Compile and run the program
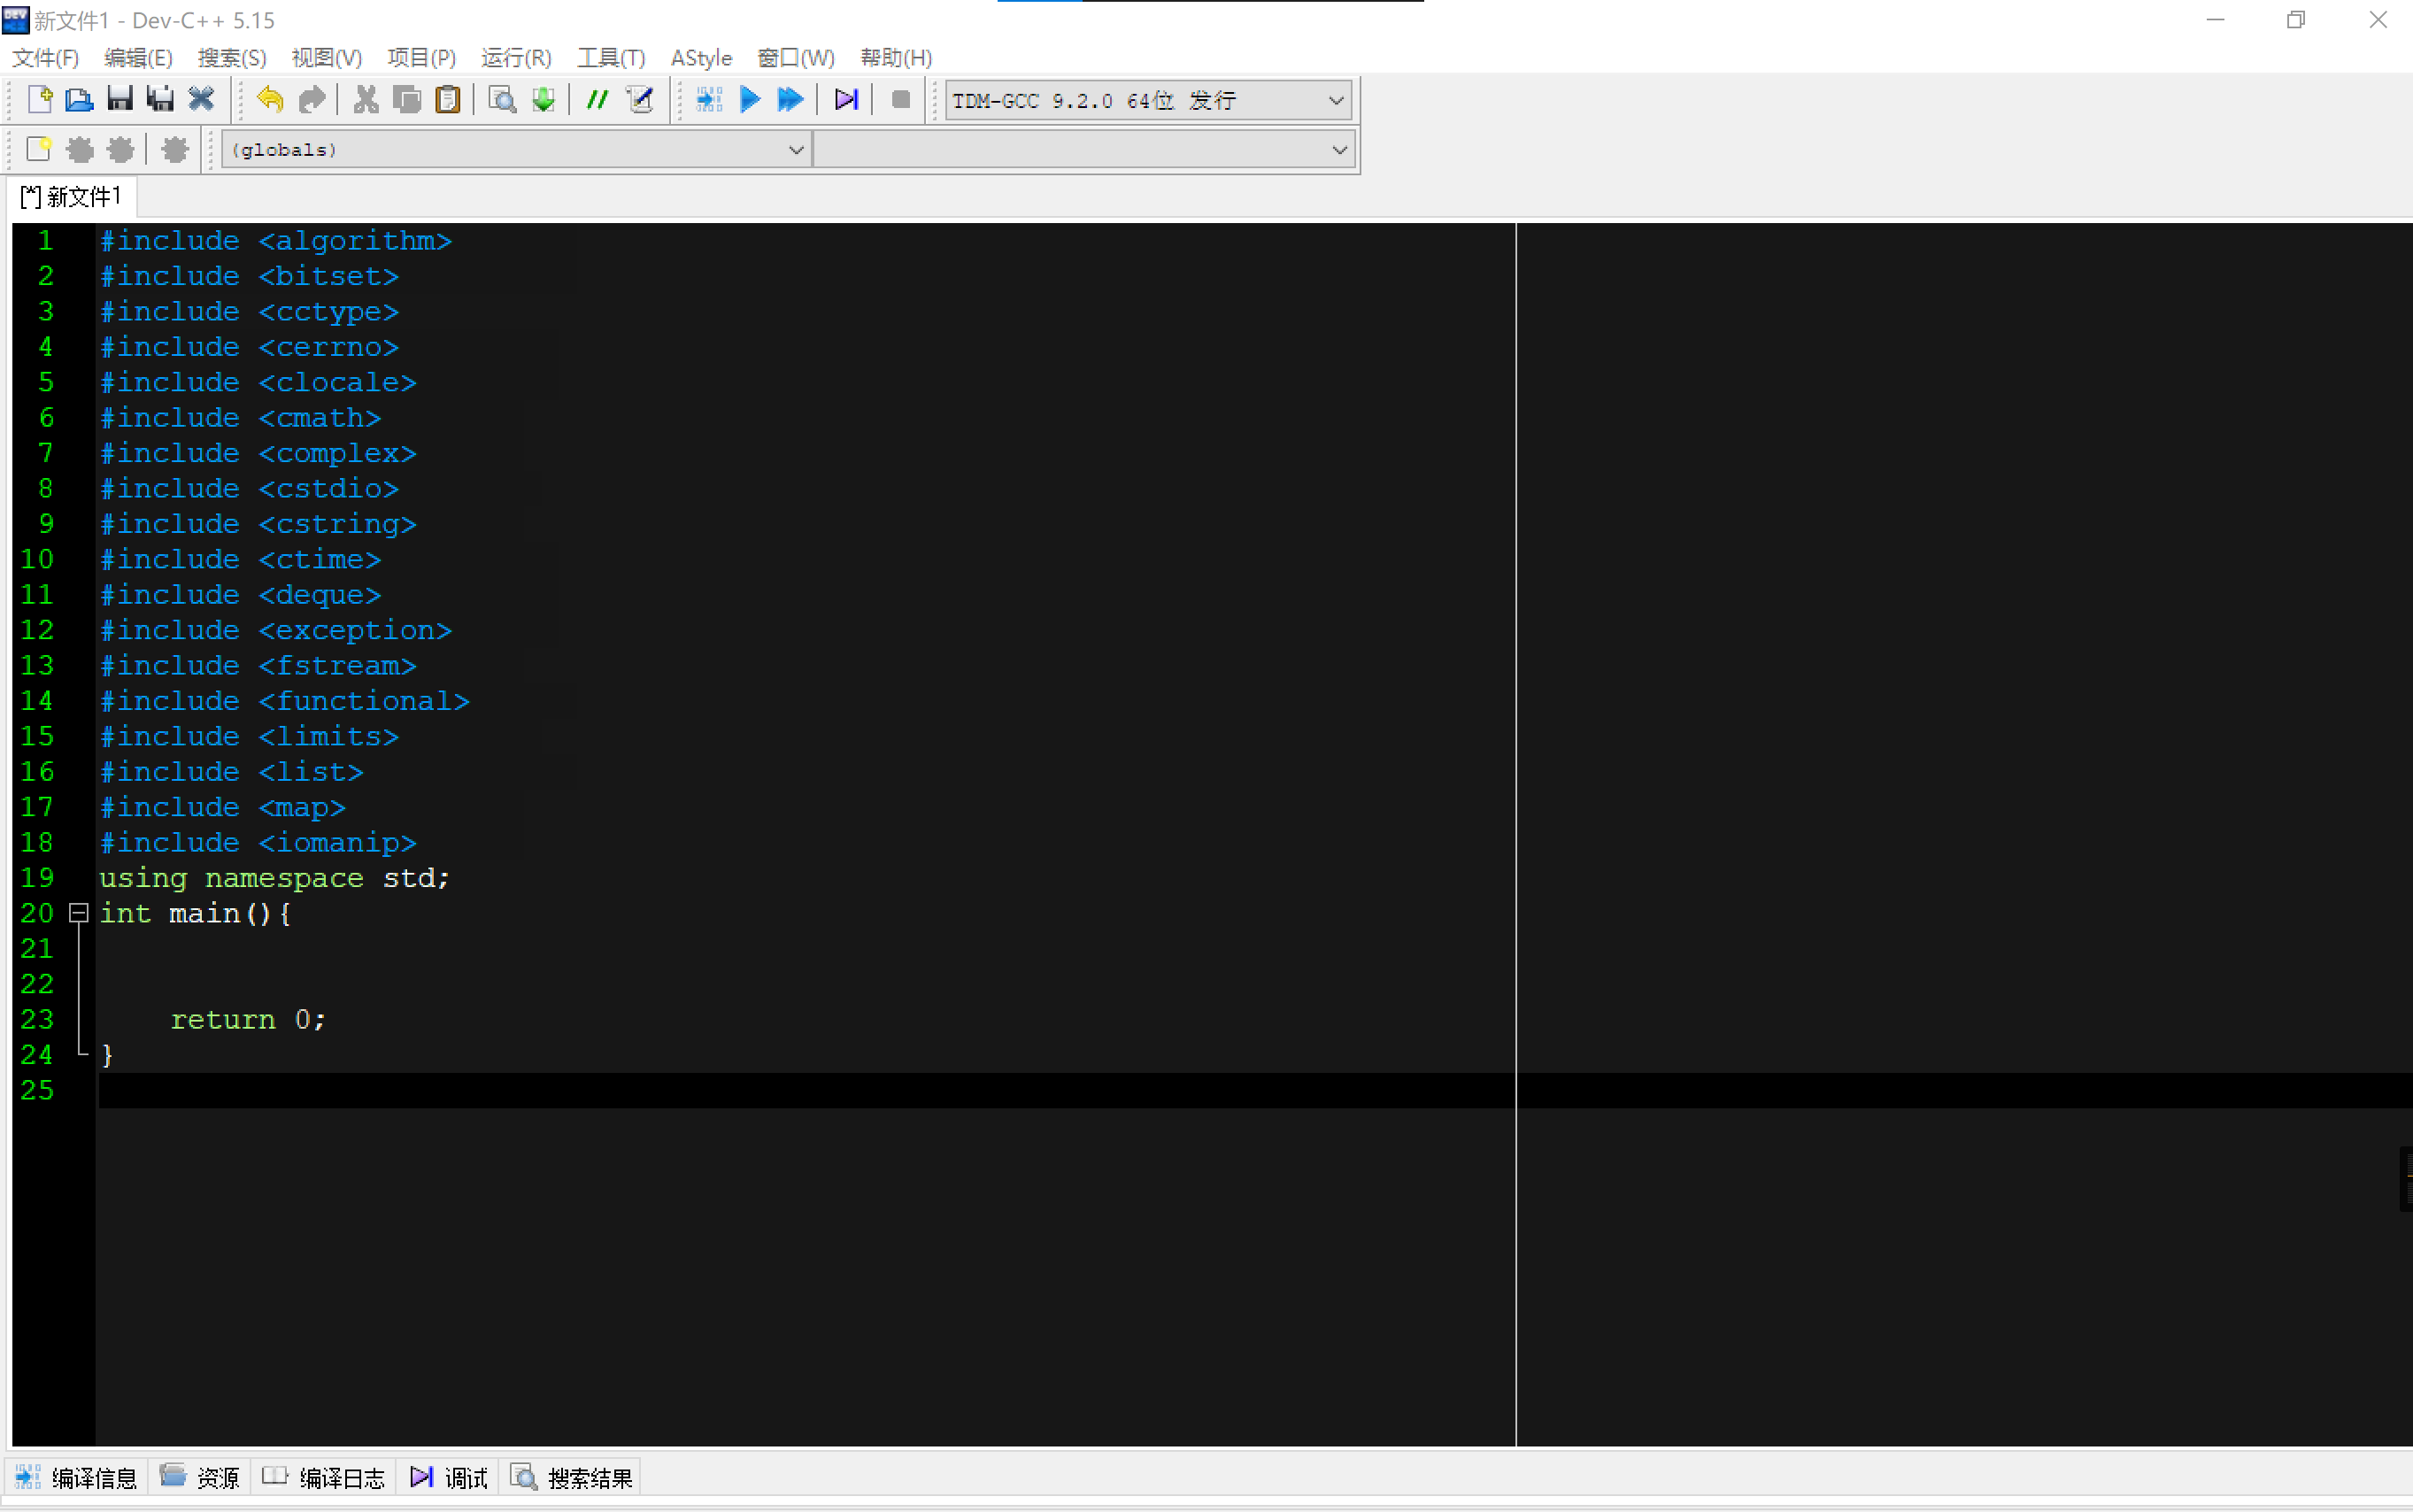This screenshot has width=2413, height=1512. 789,99
